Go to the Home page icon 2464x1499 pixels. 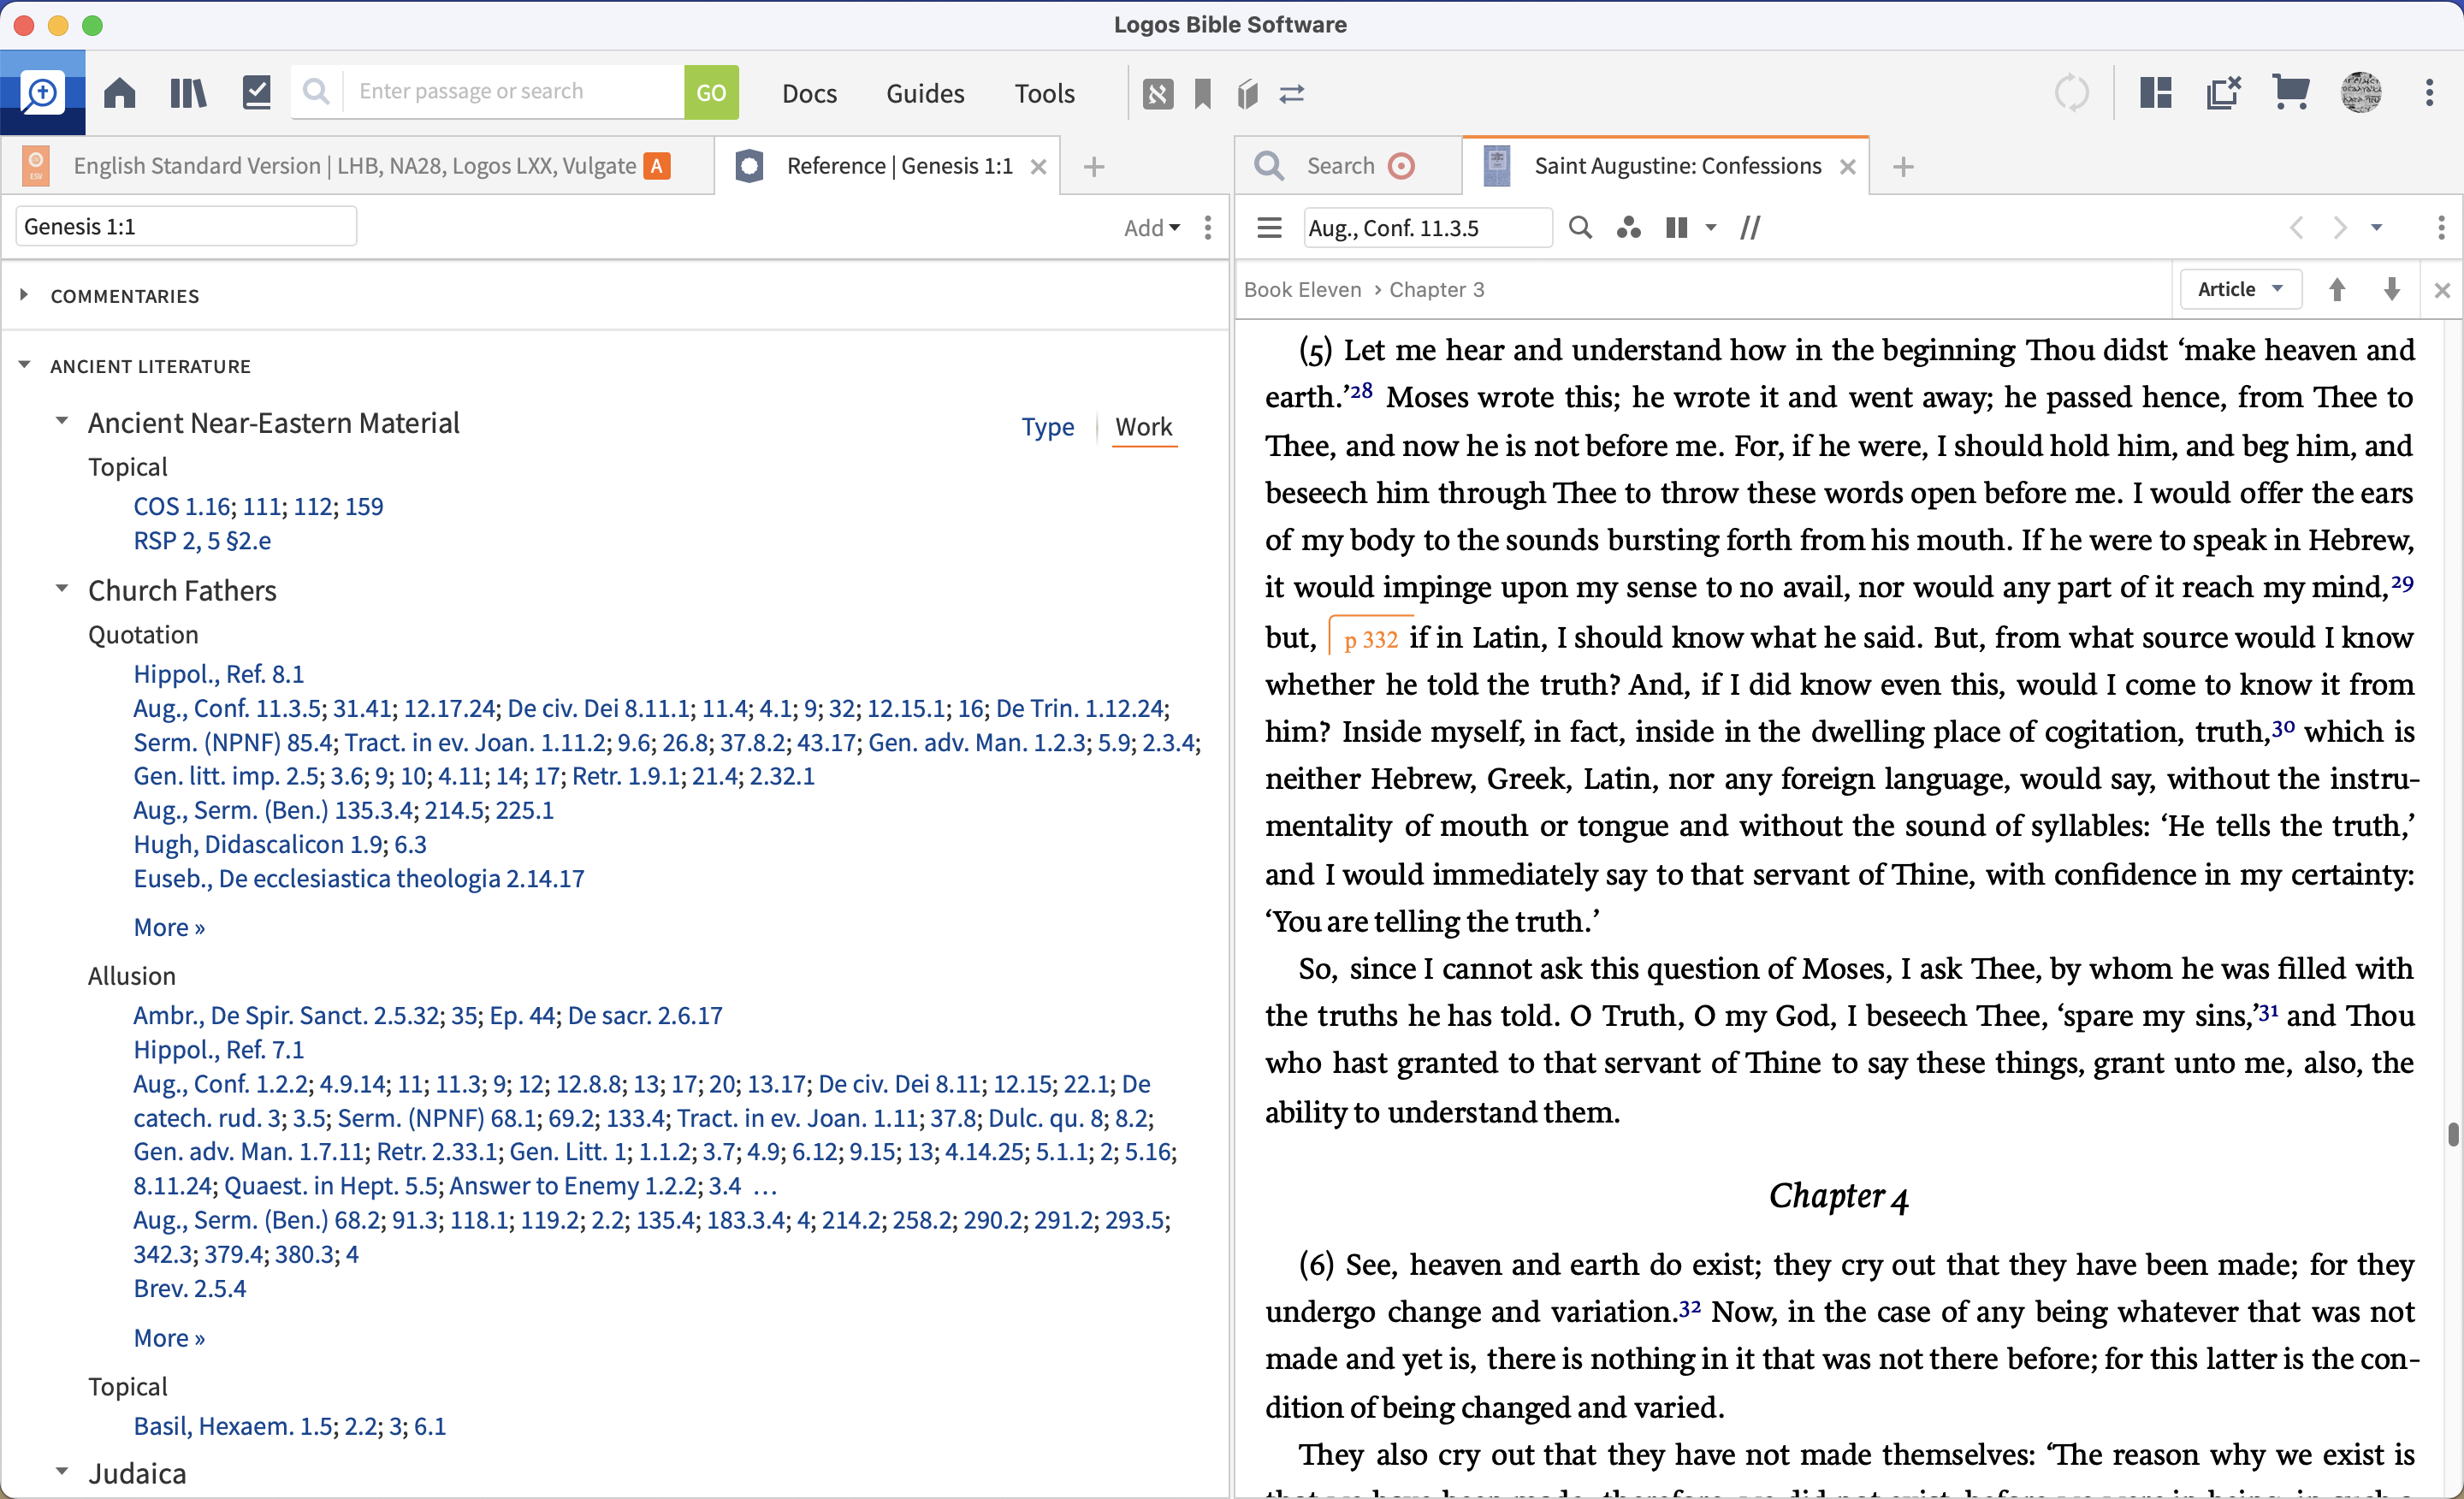pos(120,93)
